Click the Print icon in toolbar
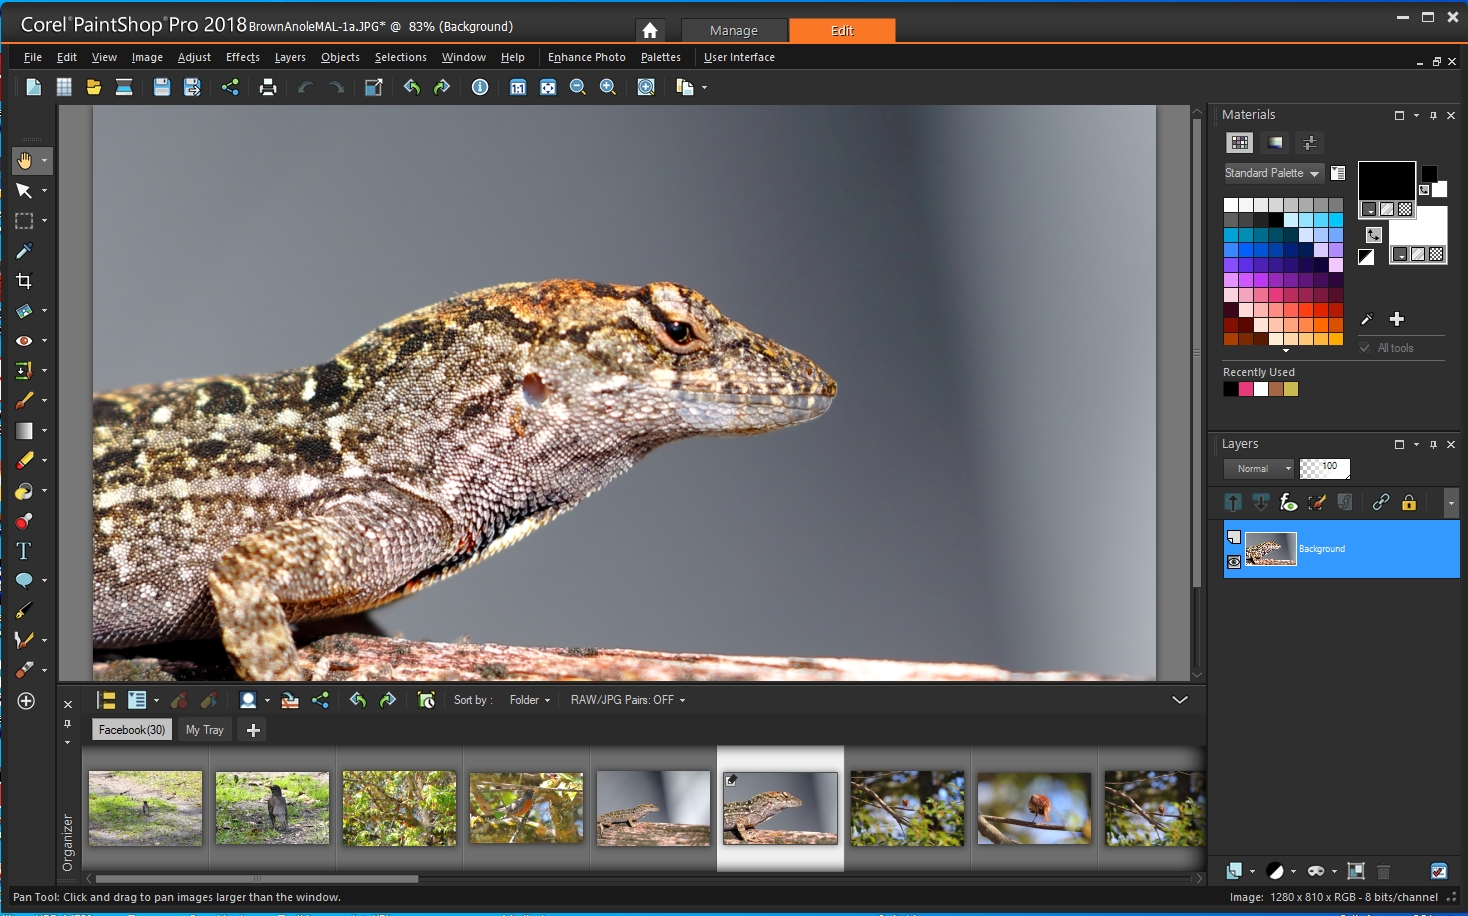The height and width of the screenshot is (916, 1468). pyautogui.click(x=268, y=88)
